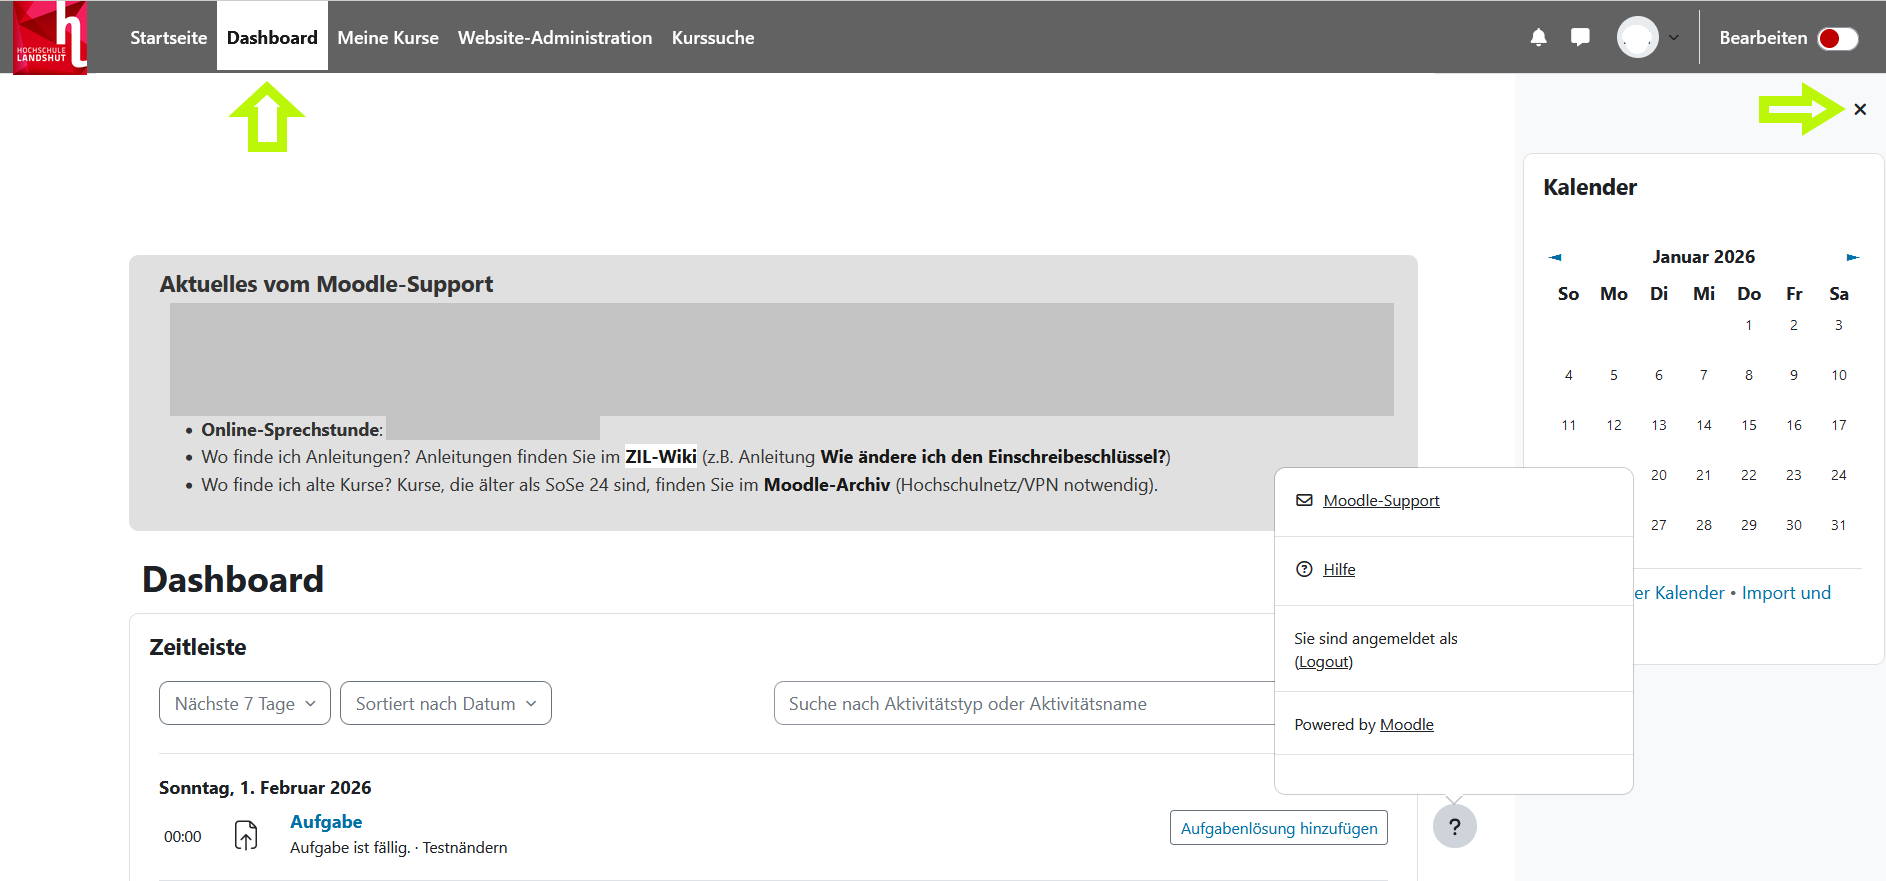Expand the Nächste 7 Tage dropdown
Image resolution: width=1886 pixels, height=881 pixels.
[245, 704]
